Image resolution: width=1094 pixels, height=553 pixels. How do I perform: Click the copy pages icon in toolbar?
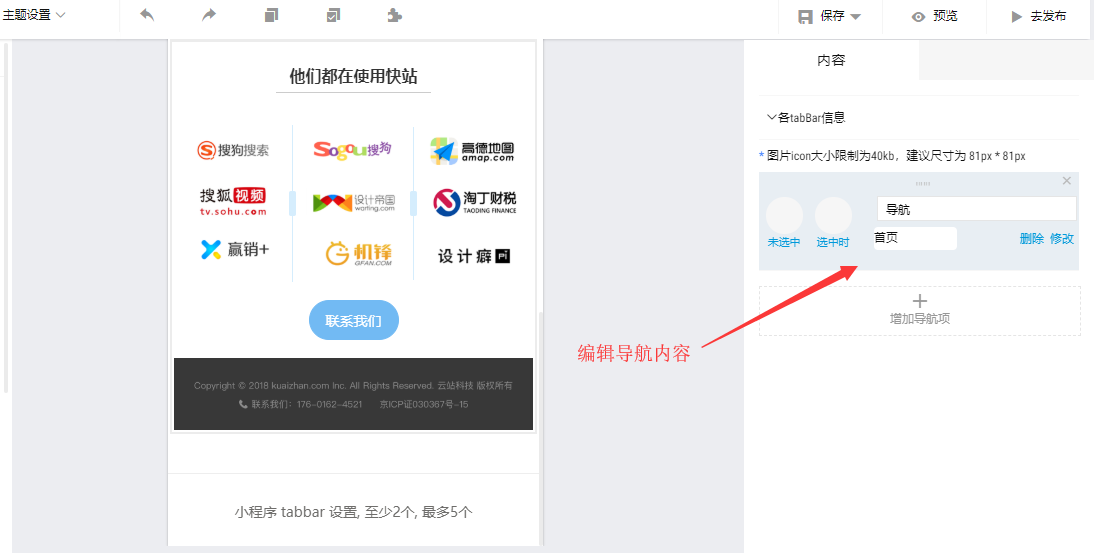click(271, 15)
